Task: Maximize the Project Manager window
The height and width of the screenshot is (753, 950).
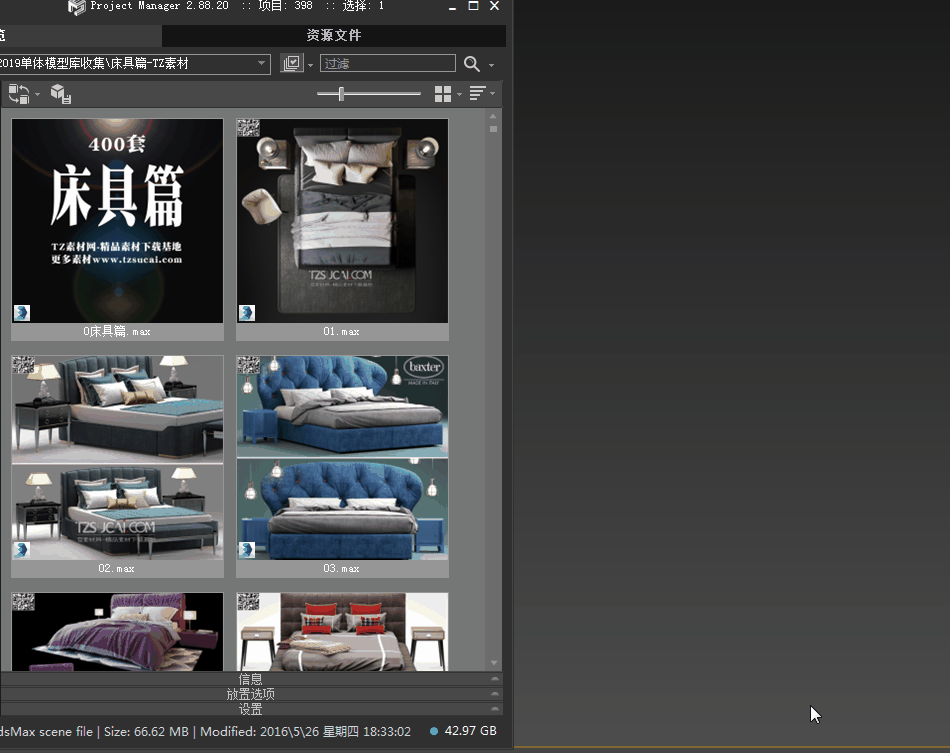Action: [474, 6]
